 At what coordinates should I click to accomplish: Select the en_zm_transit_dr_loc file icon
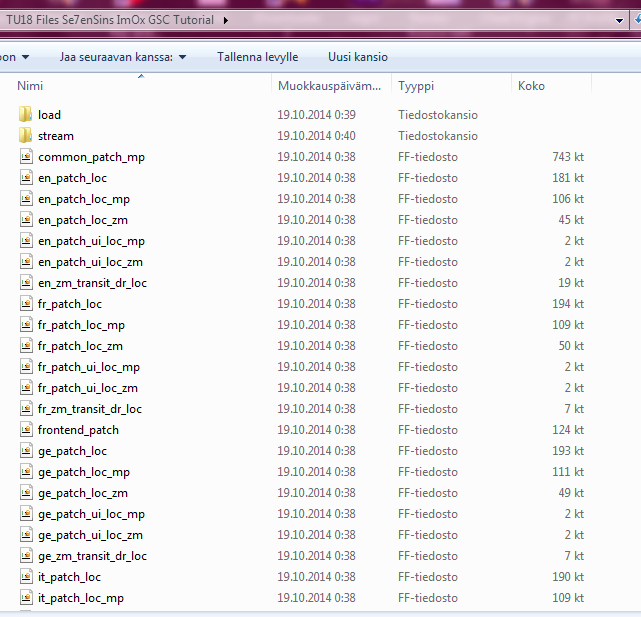click(x=26, y=283)
